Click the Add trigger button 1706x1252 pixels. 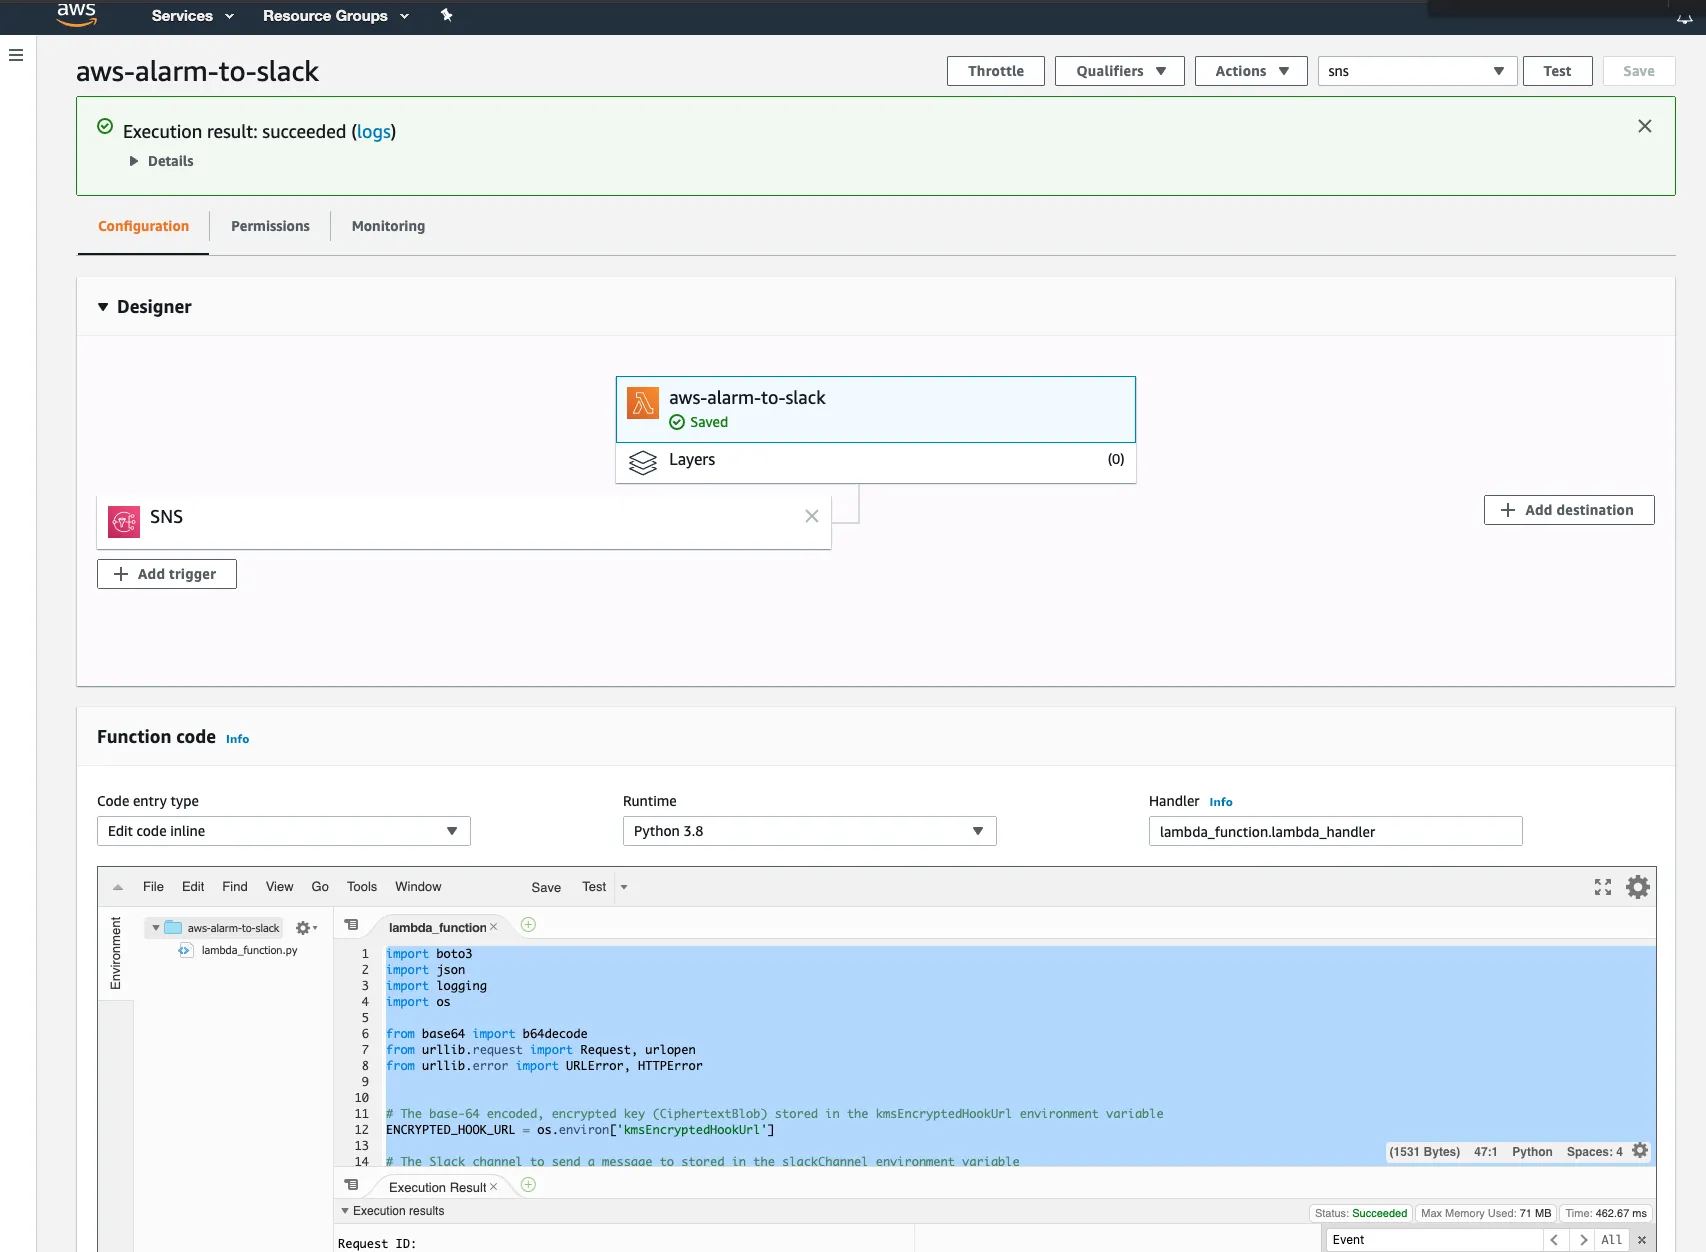click(x=167, y=574)
